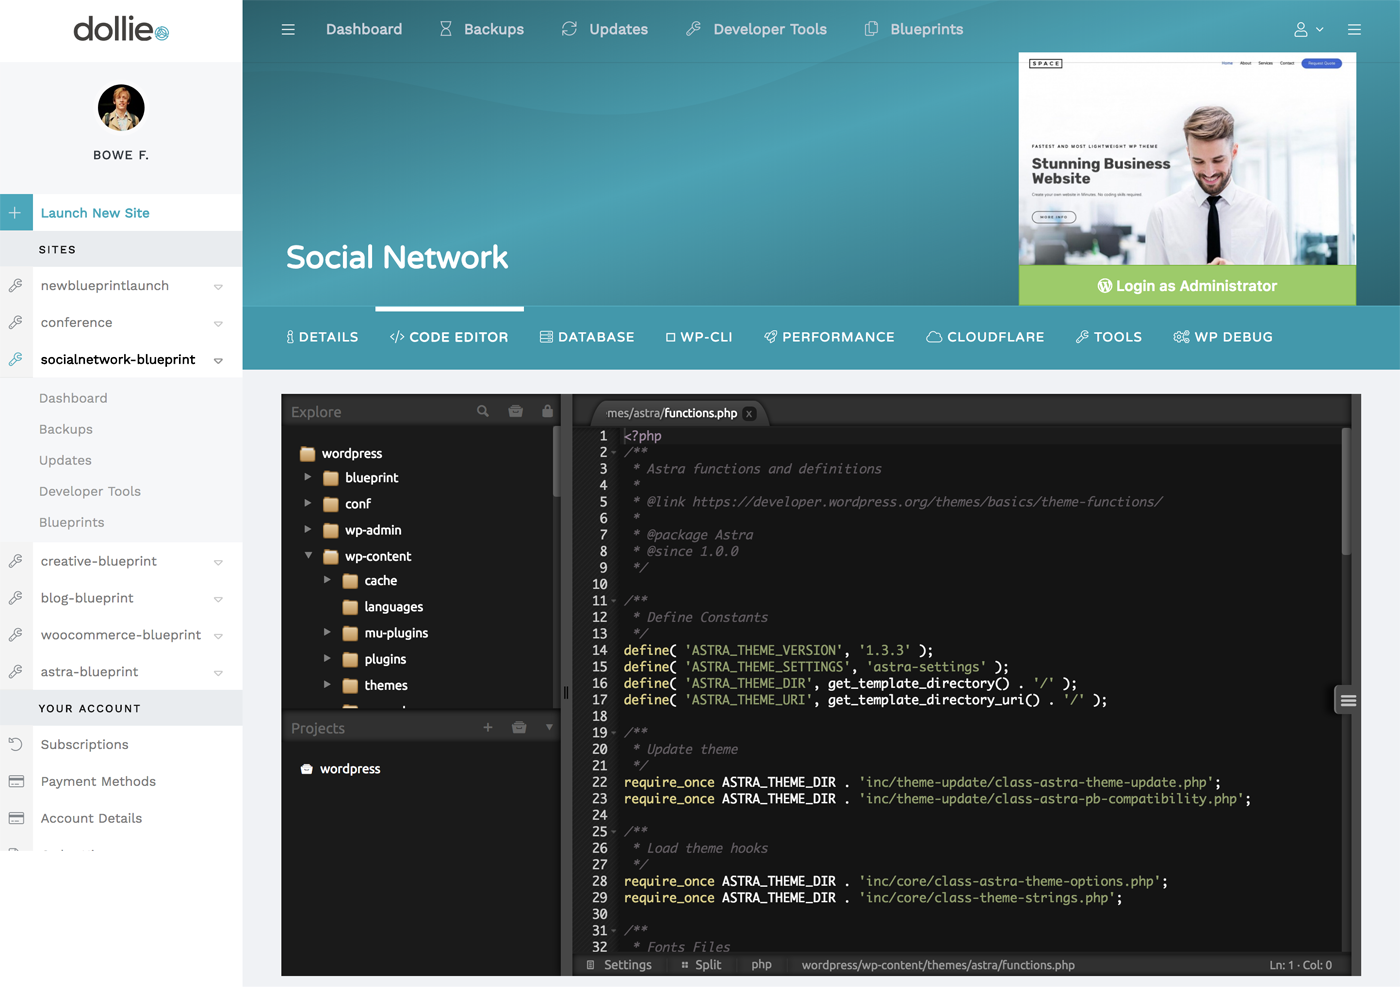Image resolution: width=1400 pixels, height=987 pixels.
Task: Expand the plugins folder
Action: pos(327,659)
